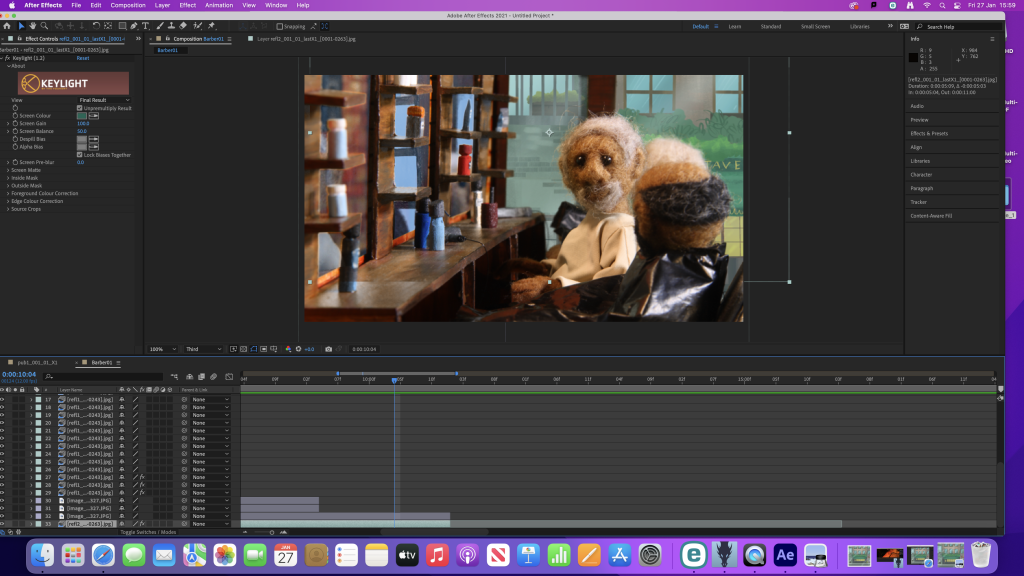Open Finder in the Dock
This screenshot has height=576, width=1024.
click(x=42, y=555)
